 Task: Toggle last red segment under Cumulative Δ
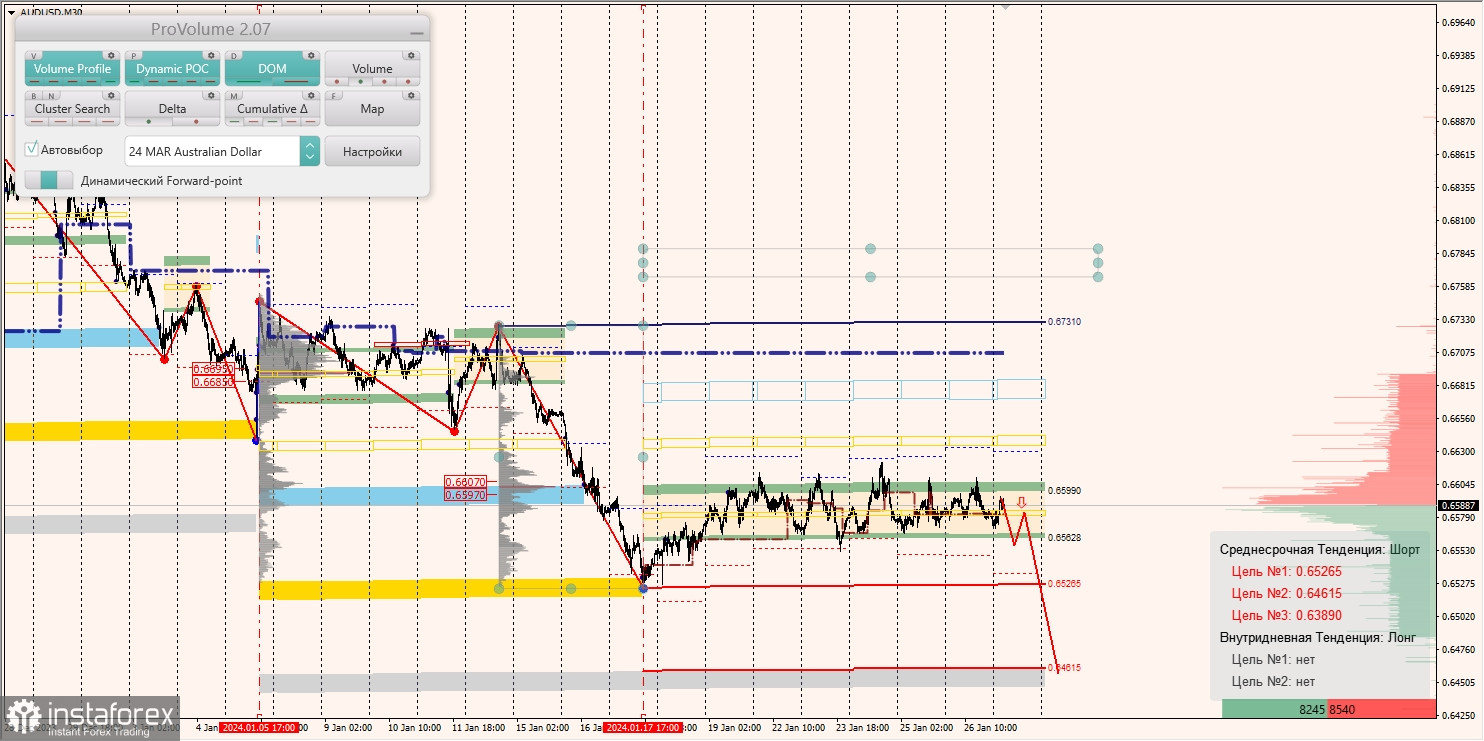tap(310, 121)
